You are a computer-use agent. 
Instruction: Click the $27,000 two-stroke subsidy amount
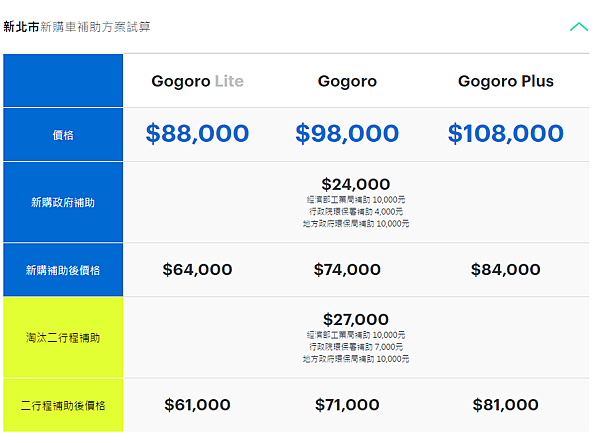coord(355,319)
